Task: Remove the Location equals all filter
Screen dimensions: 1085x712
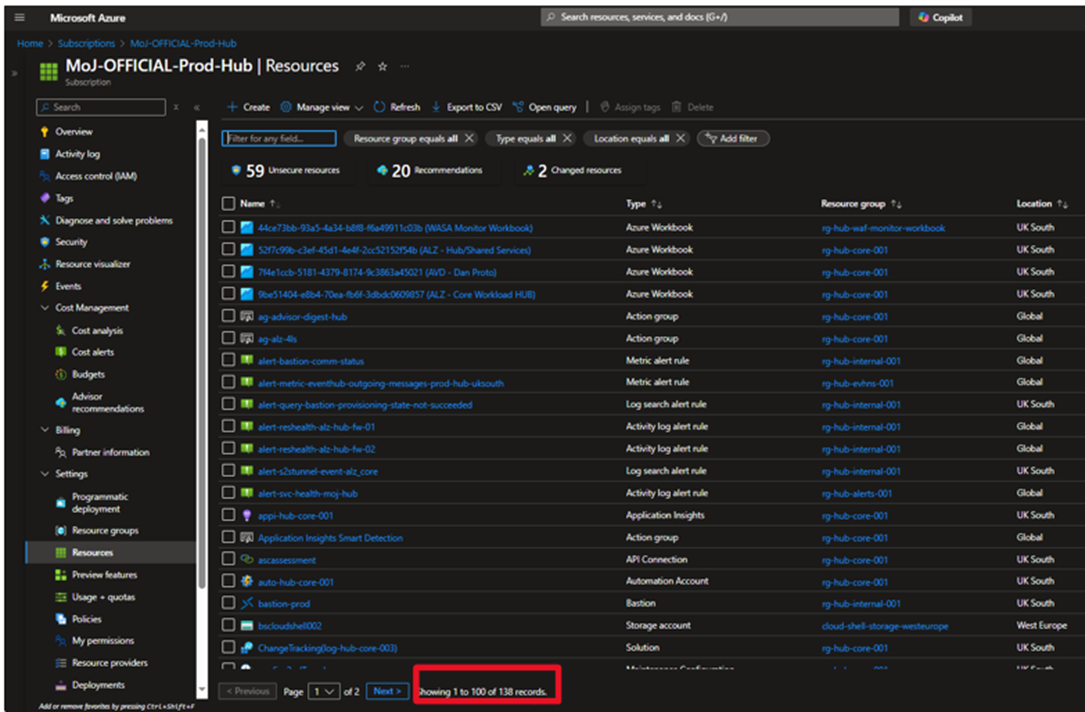Action: (681, 138)
